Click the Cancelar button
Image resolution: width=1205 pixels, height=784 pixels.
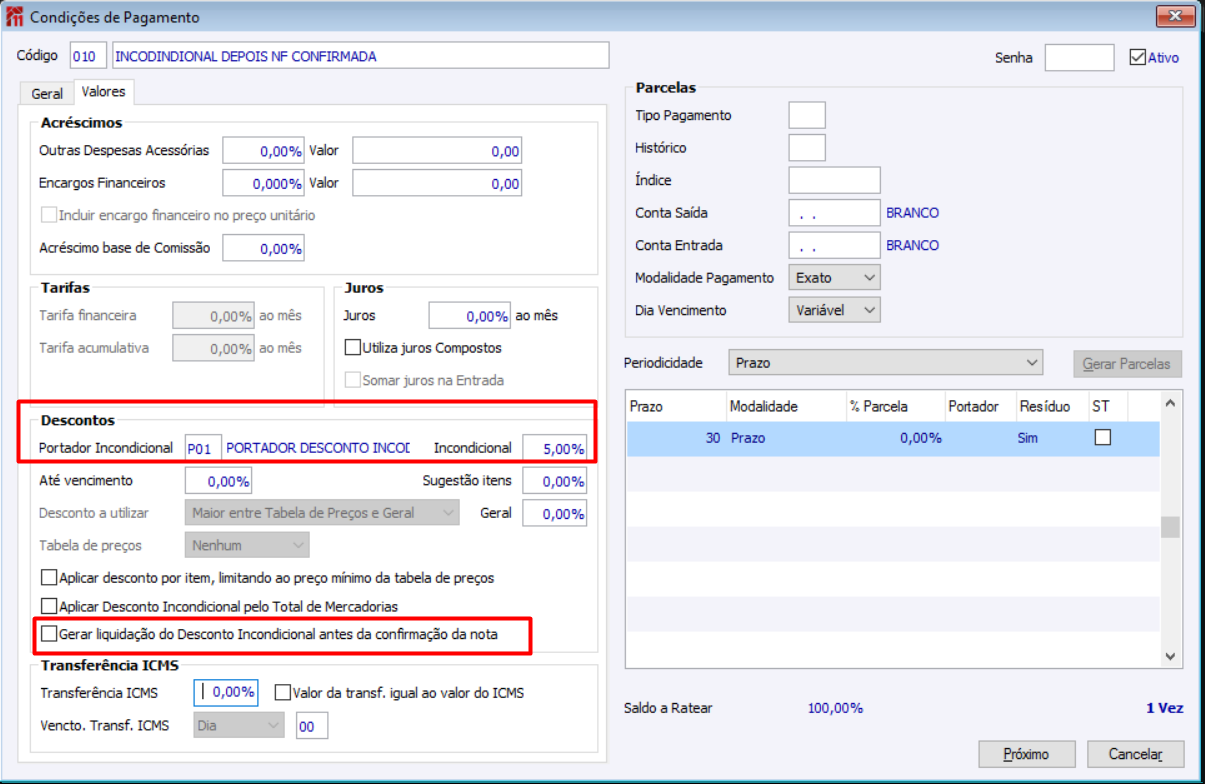pyautogui.click(x=1135, y=754)
